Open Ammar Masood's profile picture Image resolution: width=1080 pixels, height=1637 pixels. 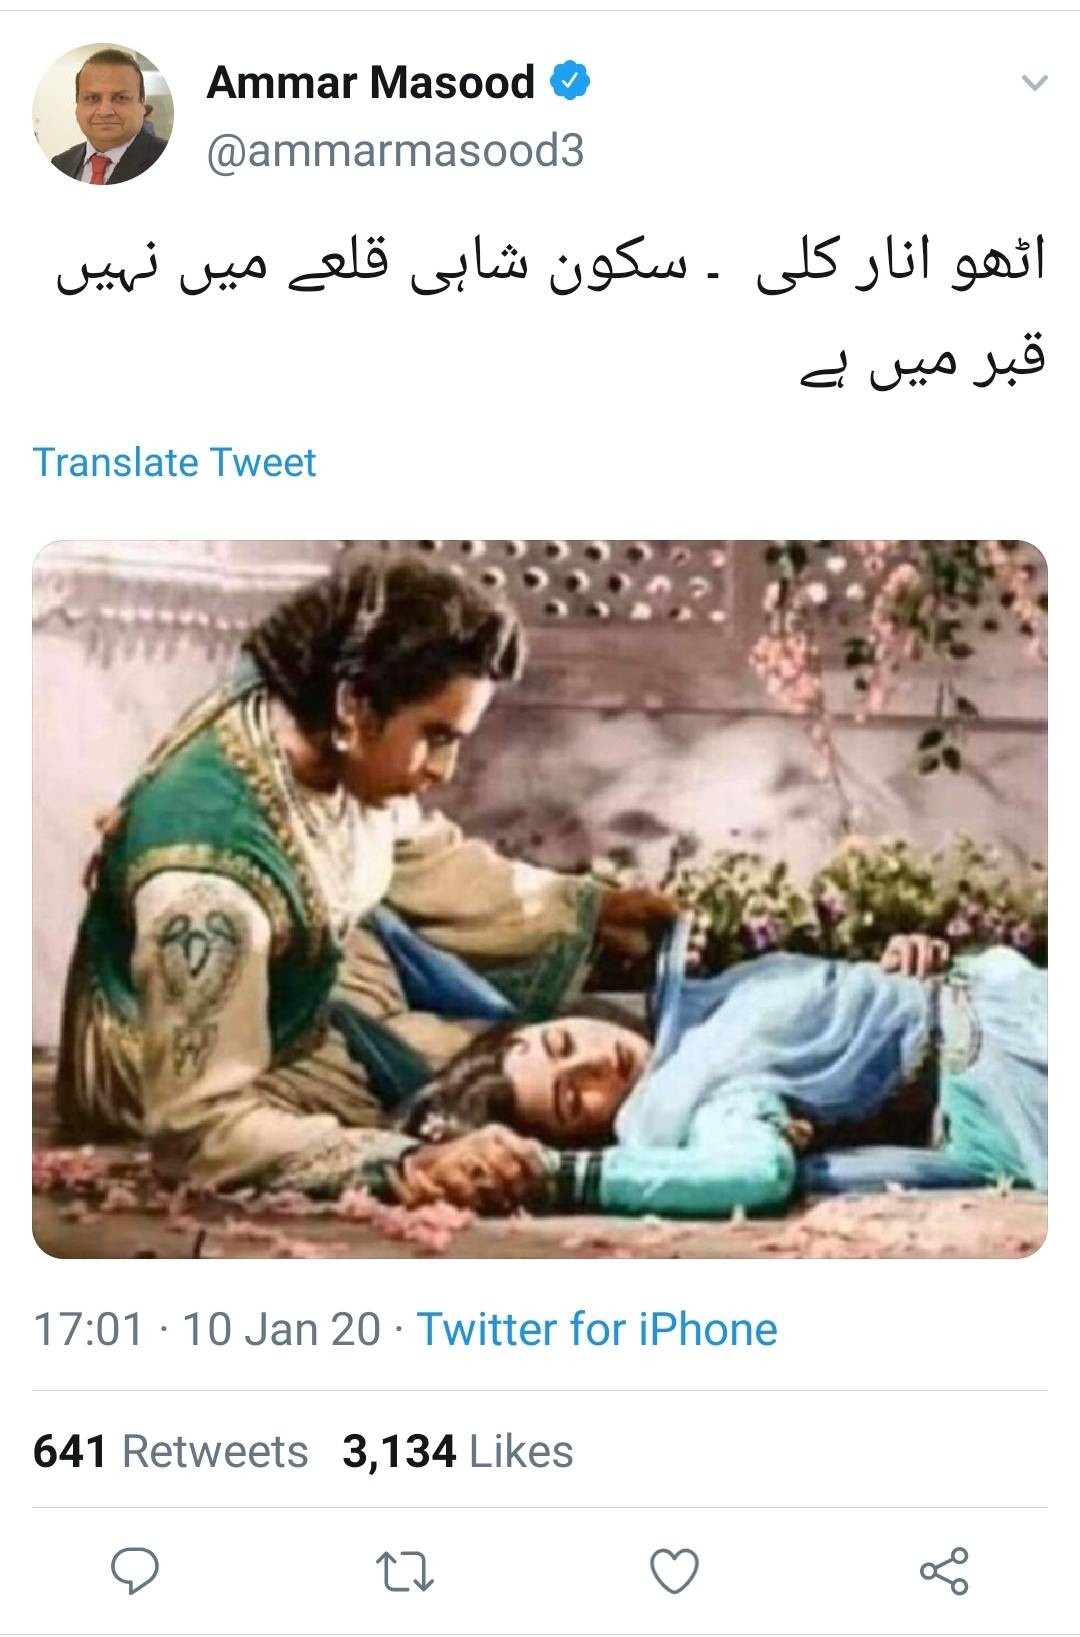[103, 114]
